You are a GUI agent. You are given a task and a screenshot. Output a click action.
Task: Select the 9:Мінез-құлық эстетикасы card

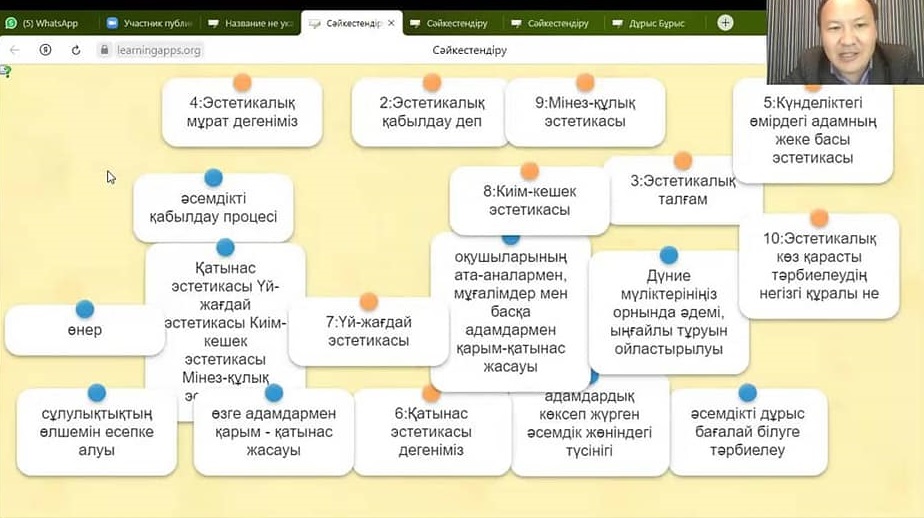(585, 113)
